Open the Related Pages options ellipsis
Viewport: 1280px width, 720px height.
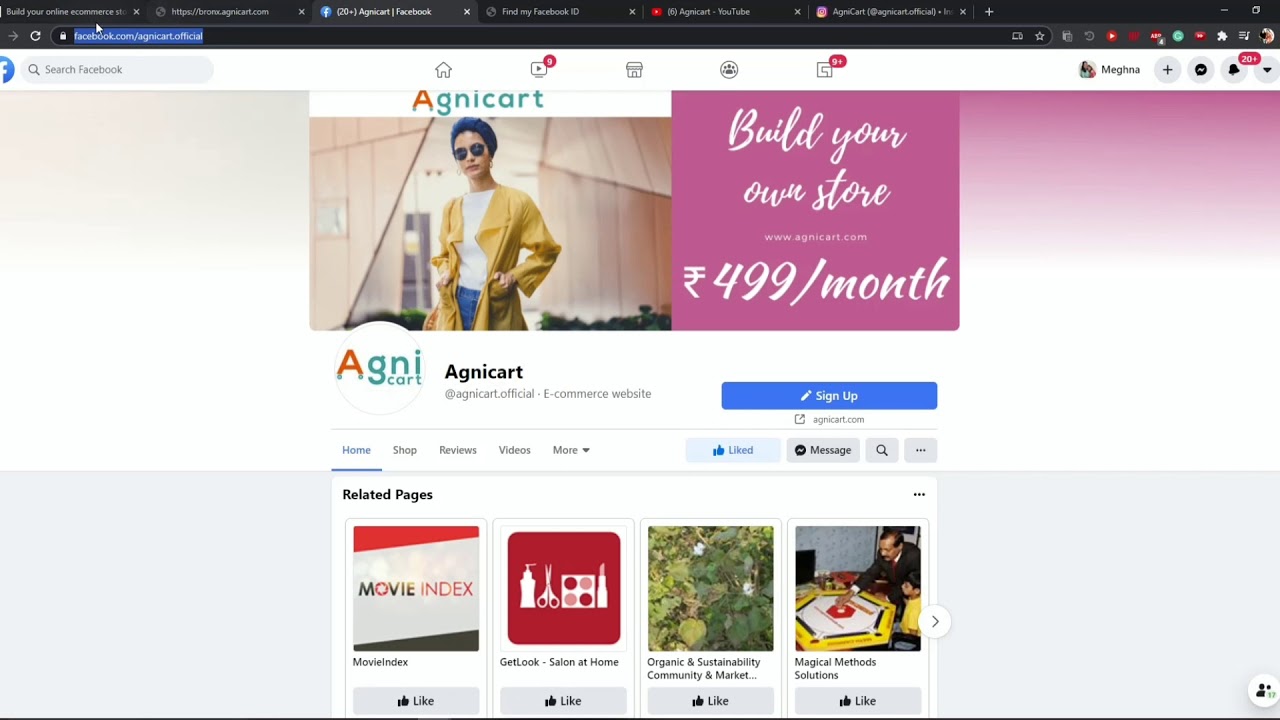tap(919, 495)
